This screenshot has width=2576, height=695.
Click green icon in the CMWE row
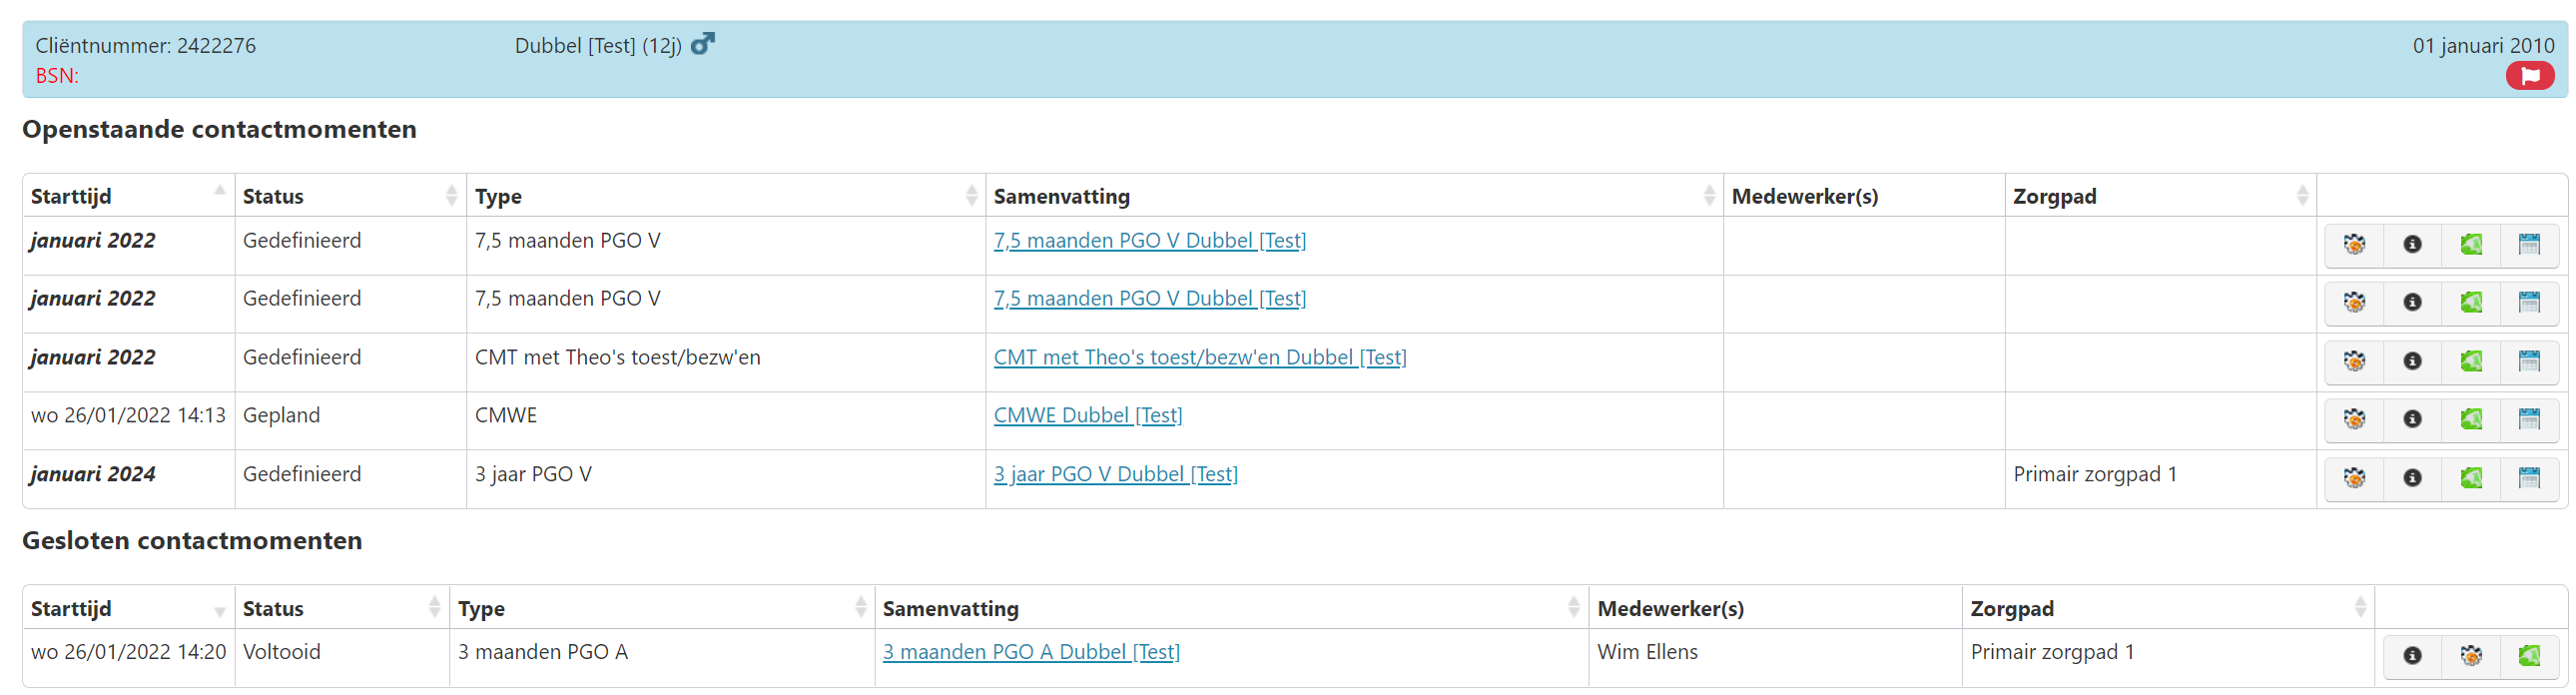coord(2471,419)
